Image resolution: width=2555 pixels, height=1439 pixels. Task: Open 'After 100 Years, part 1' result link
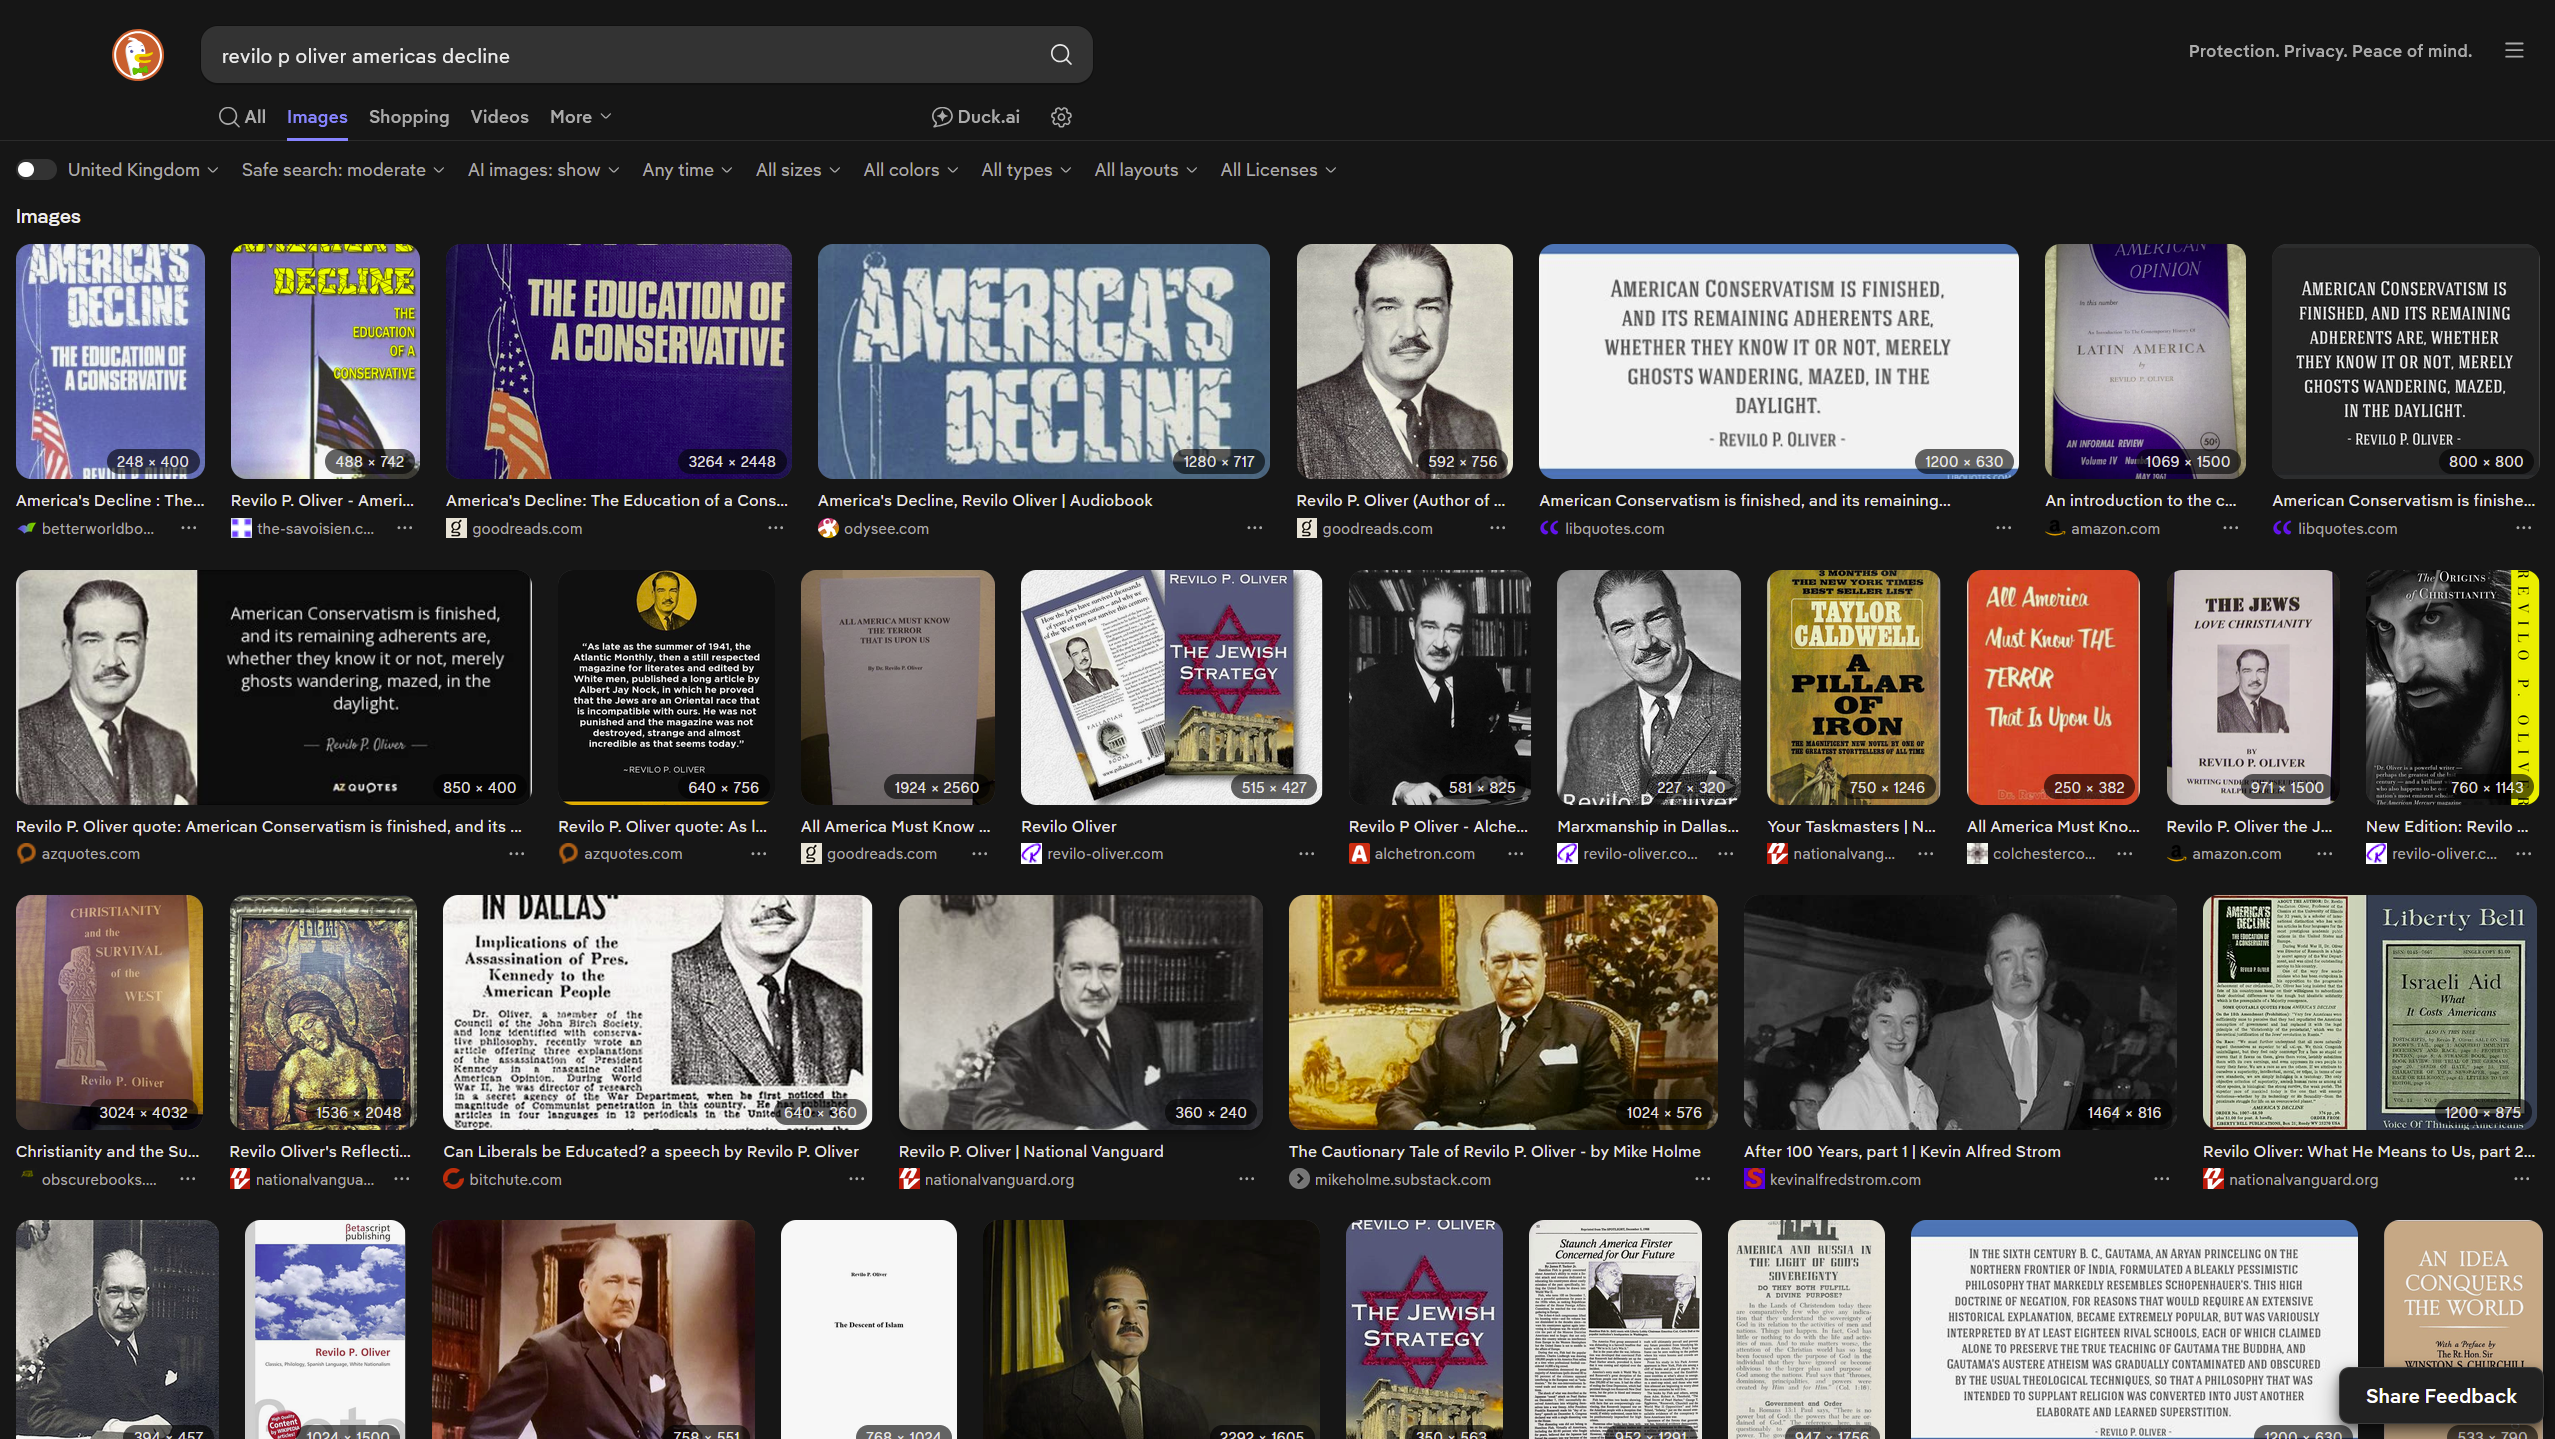click(1902, 1151)
